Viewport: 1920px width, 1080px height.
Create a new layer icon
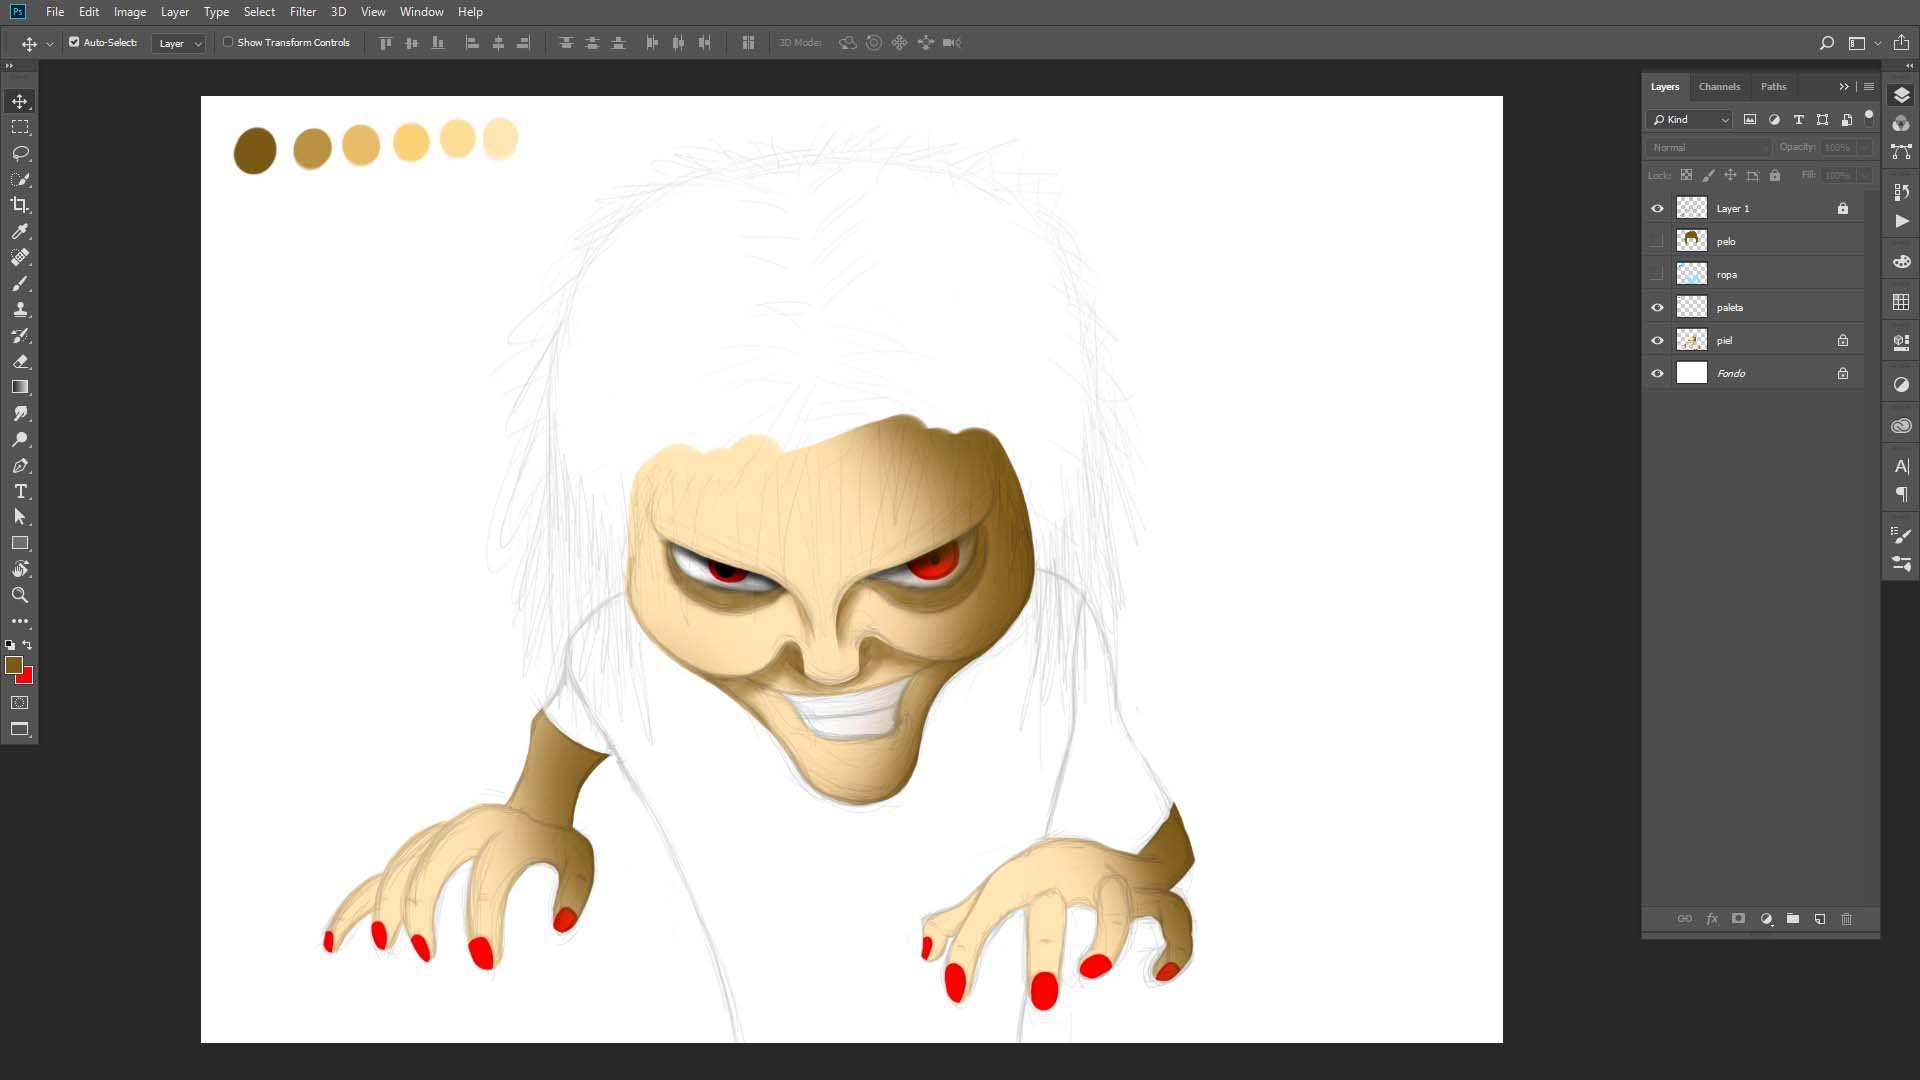(x=1820, y=919)
